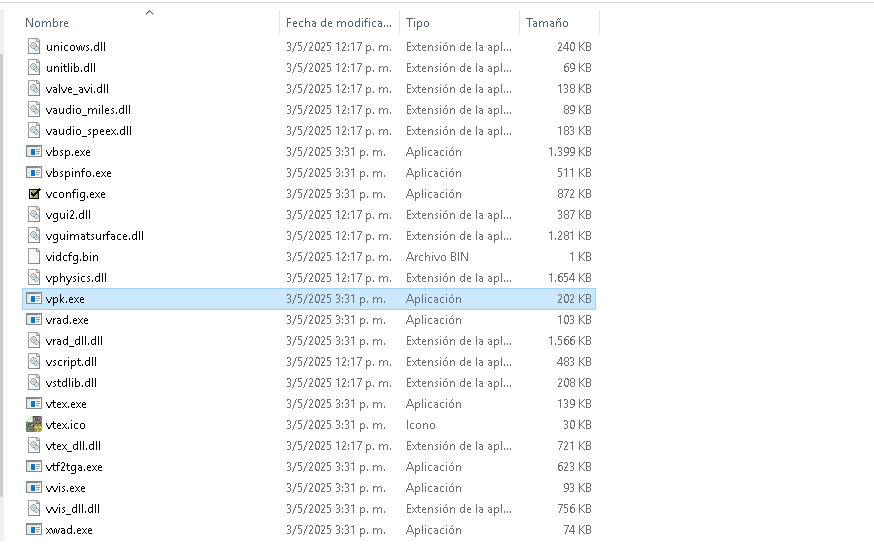Sort files by the Tipo column
Viewport: 874px width, 545px height.
pyautogui.click(x=418, y=23)
